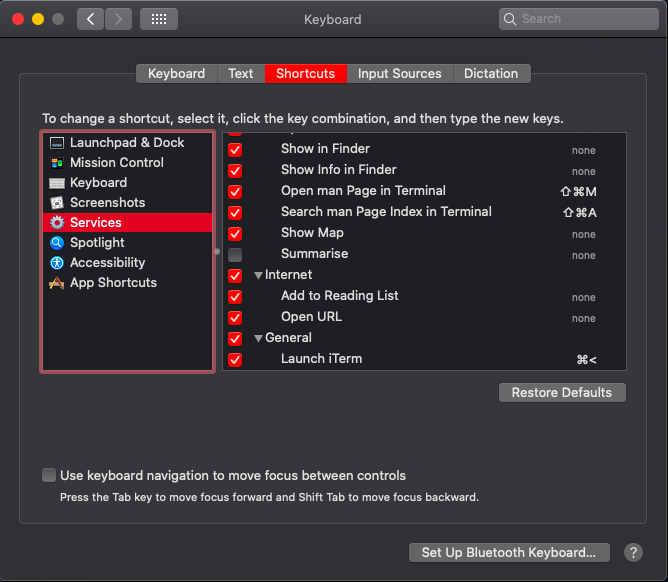Collapse the General group triangle
The width and height of the screenshot is (668, 582).
pos(258,339)
